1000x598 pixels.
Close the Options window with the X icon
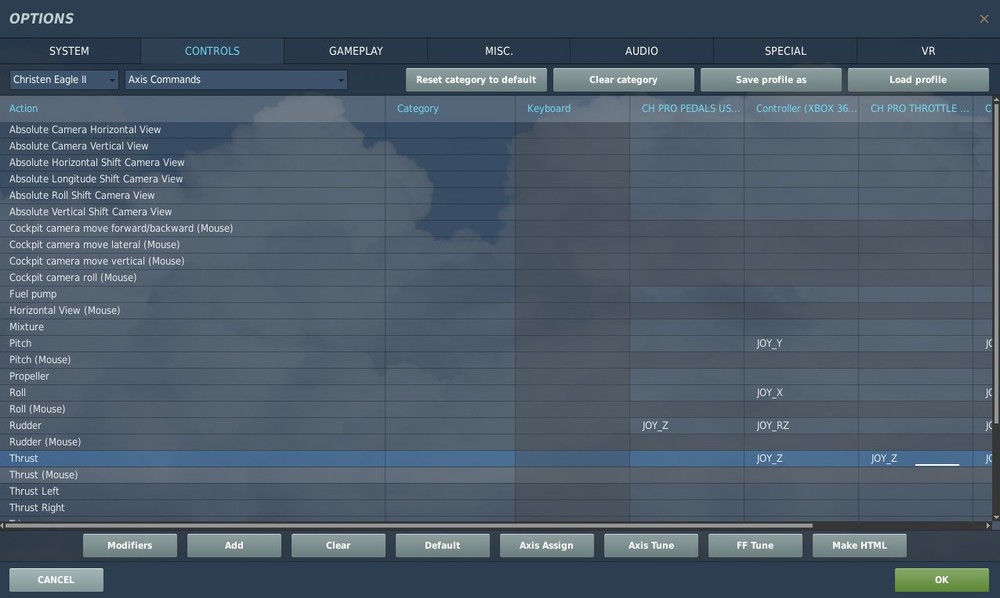point(984,19)
